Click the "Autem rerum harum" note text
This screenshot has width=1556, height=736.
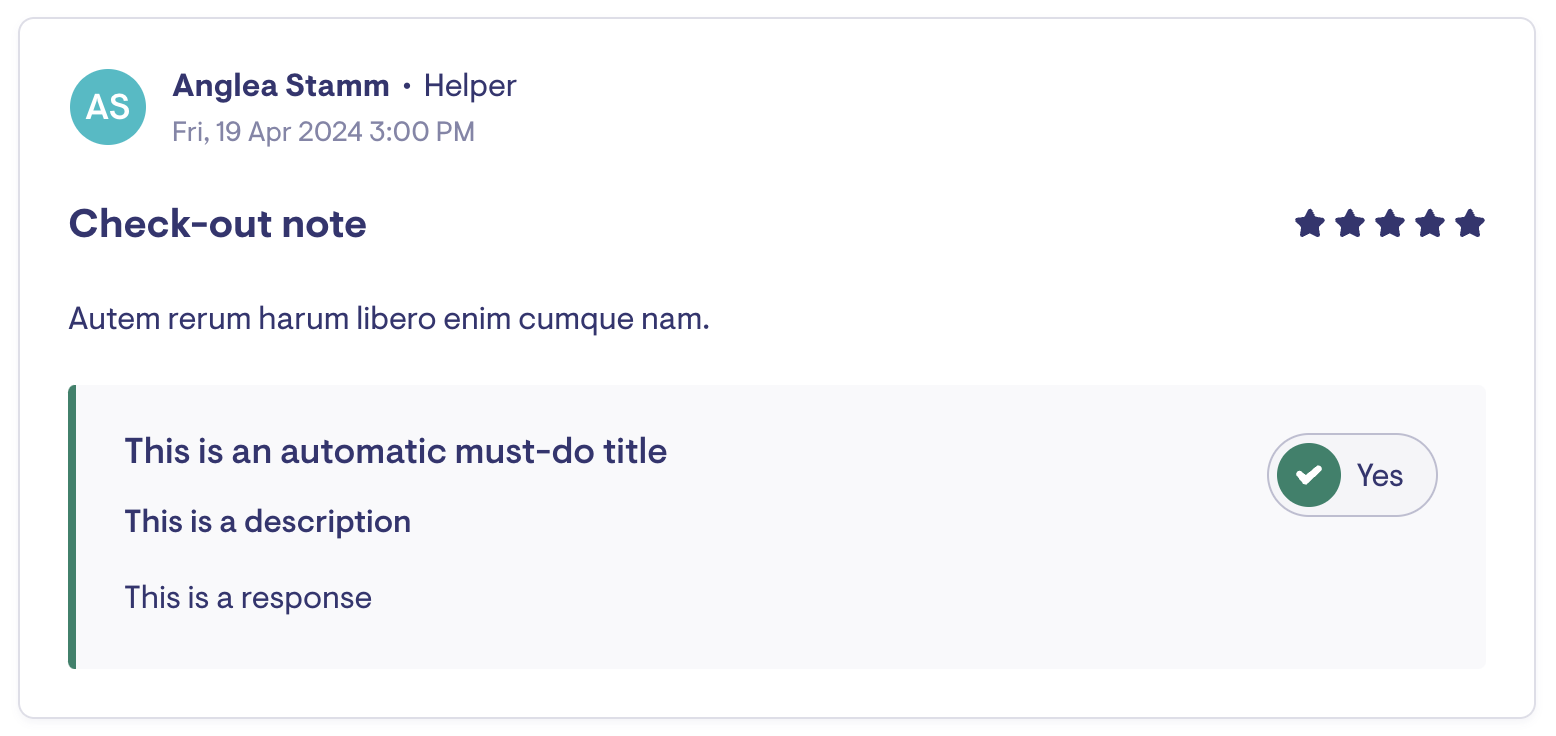[389, 320]
